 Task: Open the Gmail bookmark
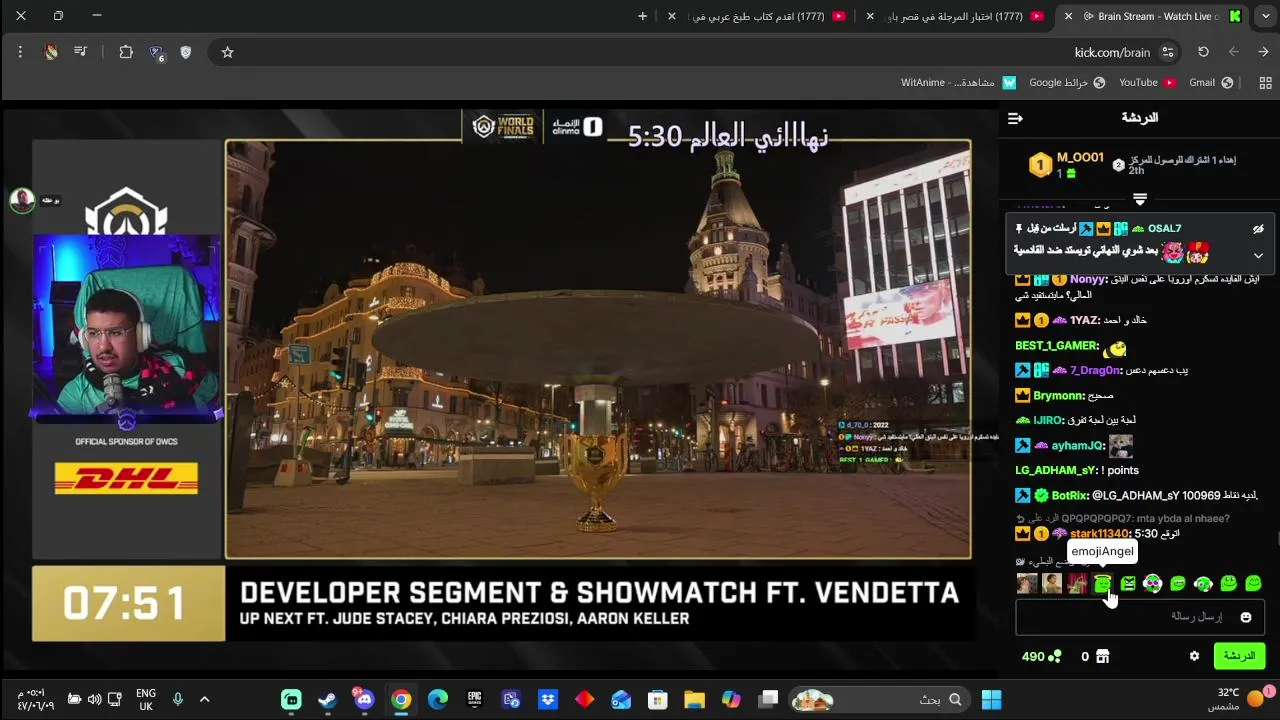[1211, 83]
